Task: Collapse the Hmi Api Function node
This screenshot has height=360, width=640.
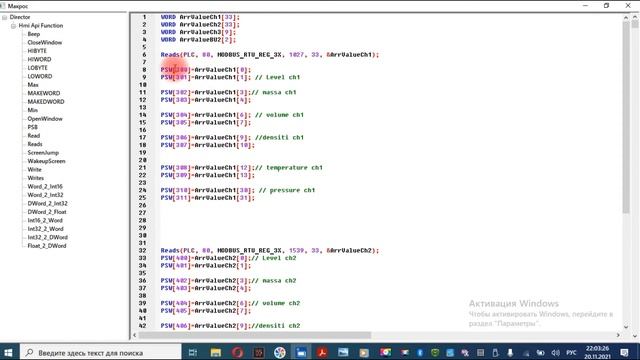Action: 13,26
